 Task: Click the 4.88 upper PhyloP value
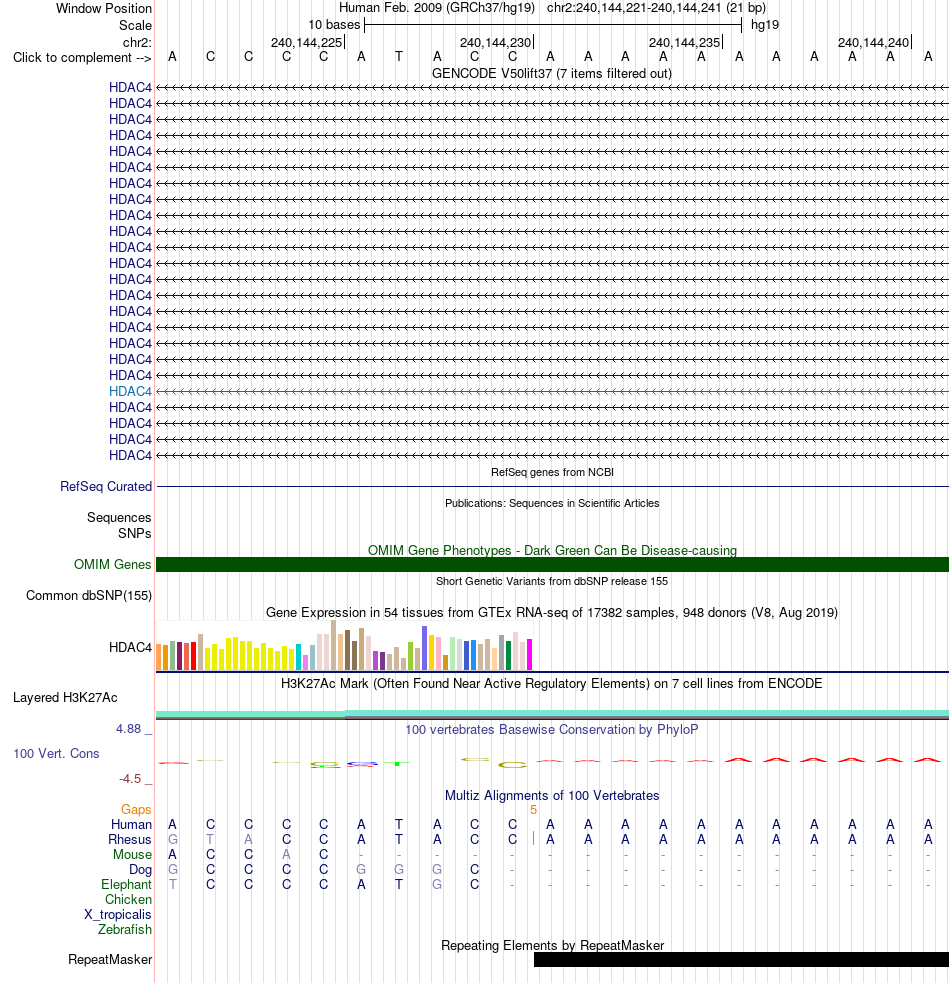pos(129,729)
